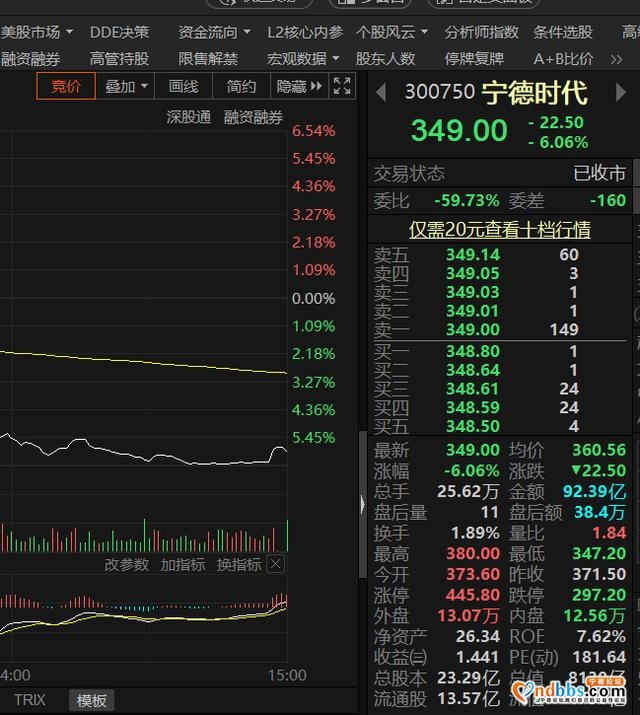Image resolution: width=640 pixels, height=715 pixels.
Task: Open DDE决策 menu
Action: click(119, 32)
